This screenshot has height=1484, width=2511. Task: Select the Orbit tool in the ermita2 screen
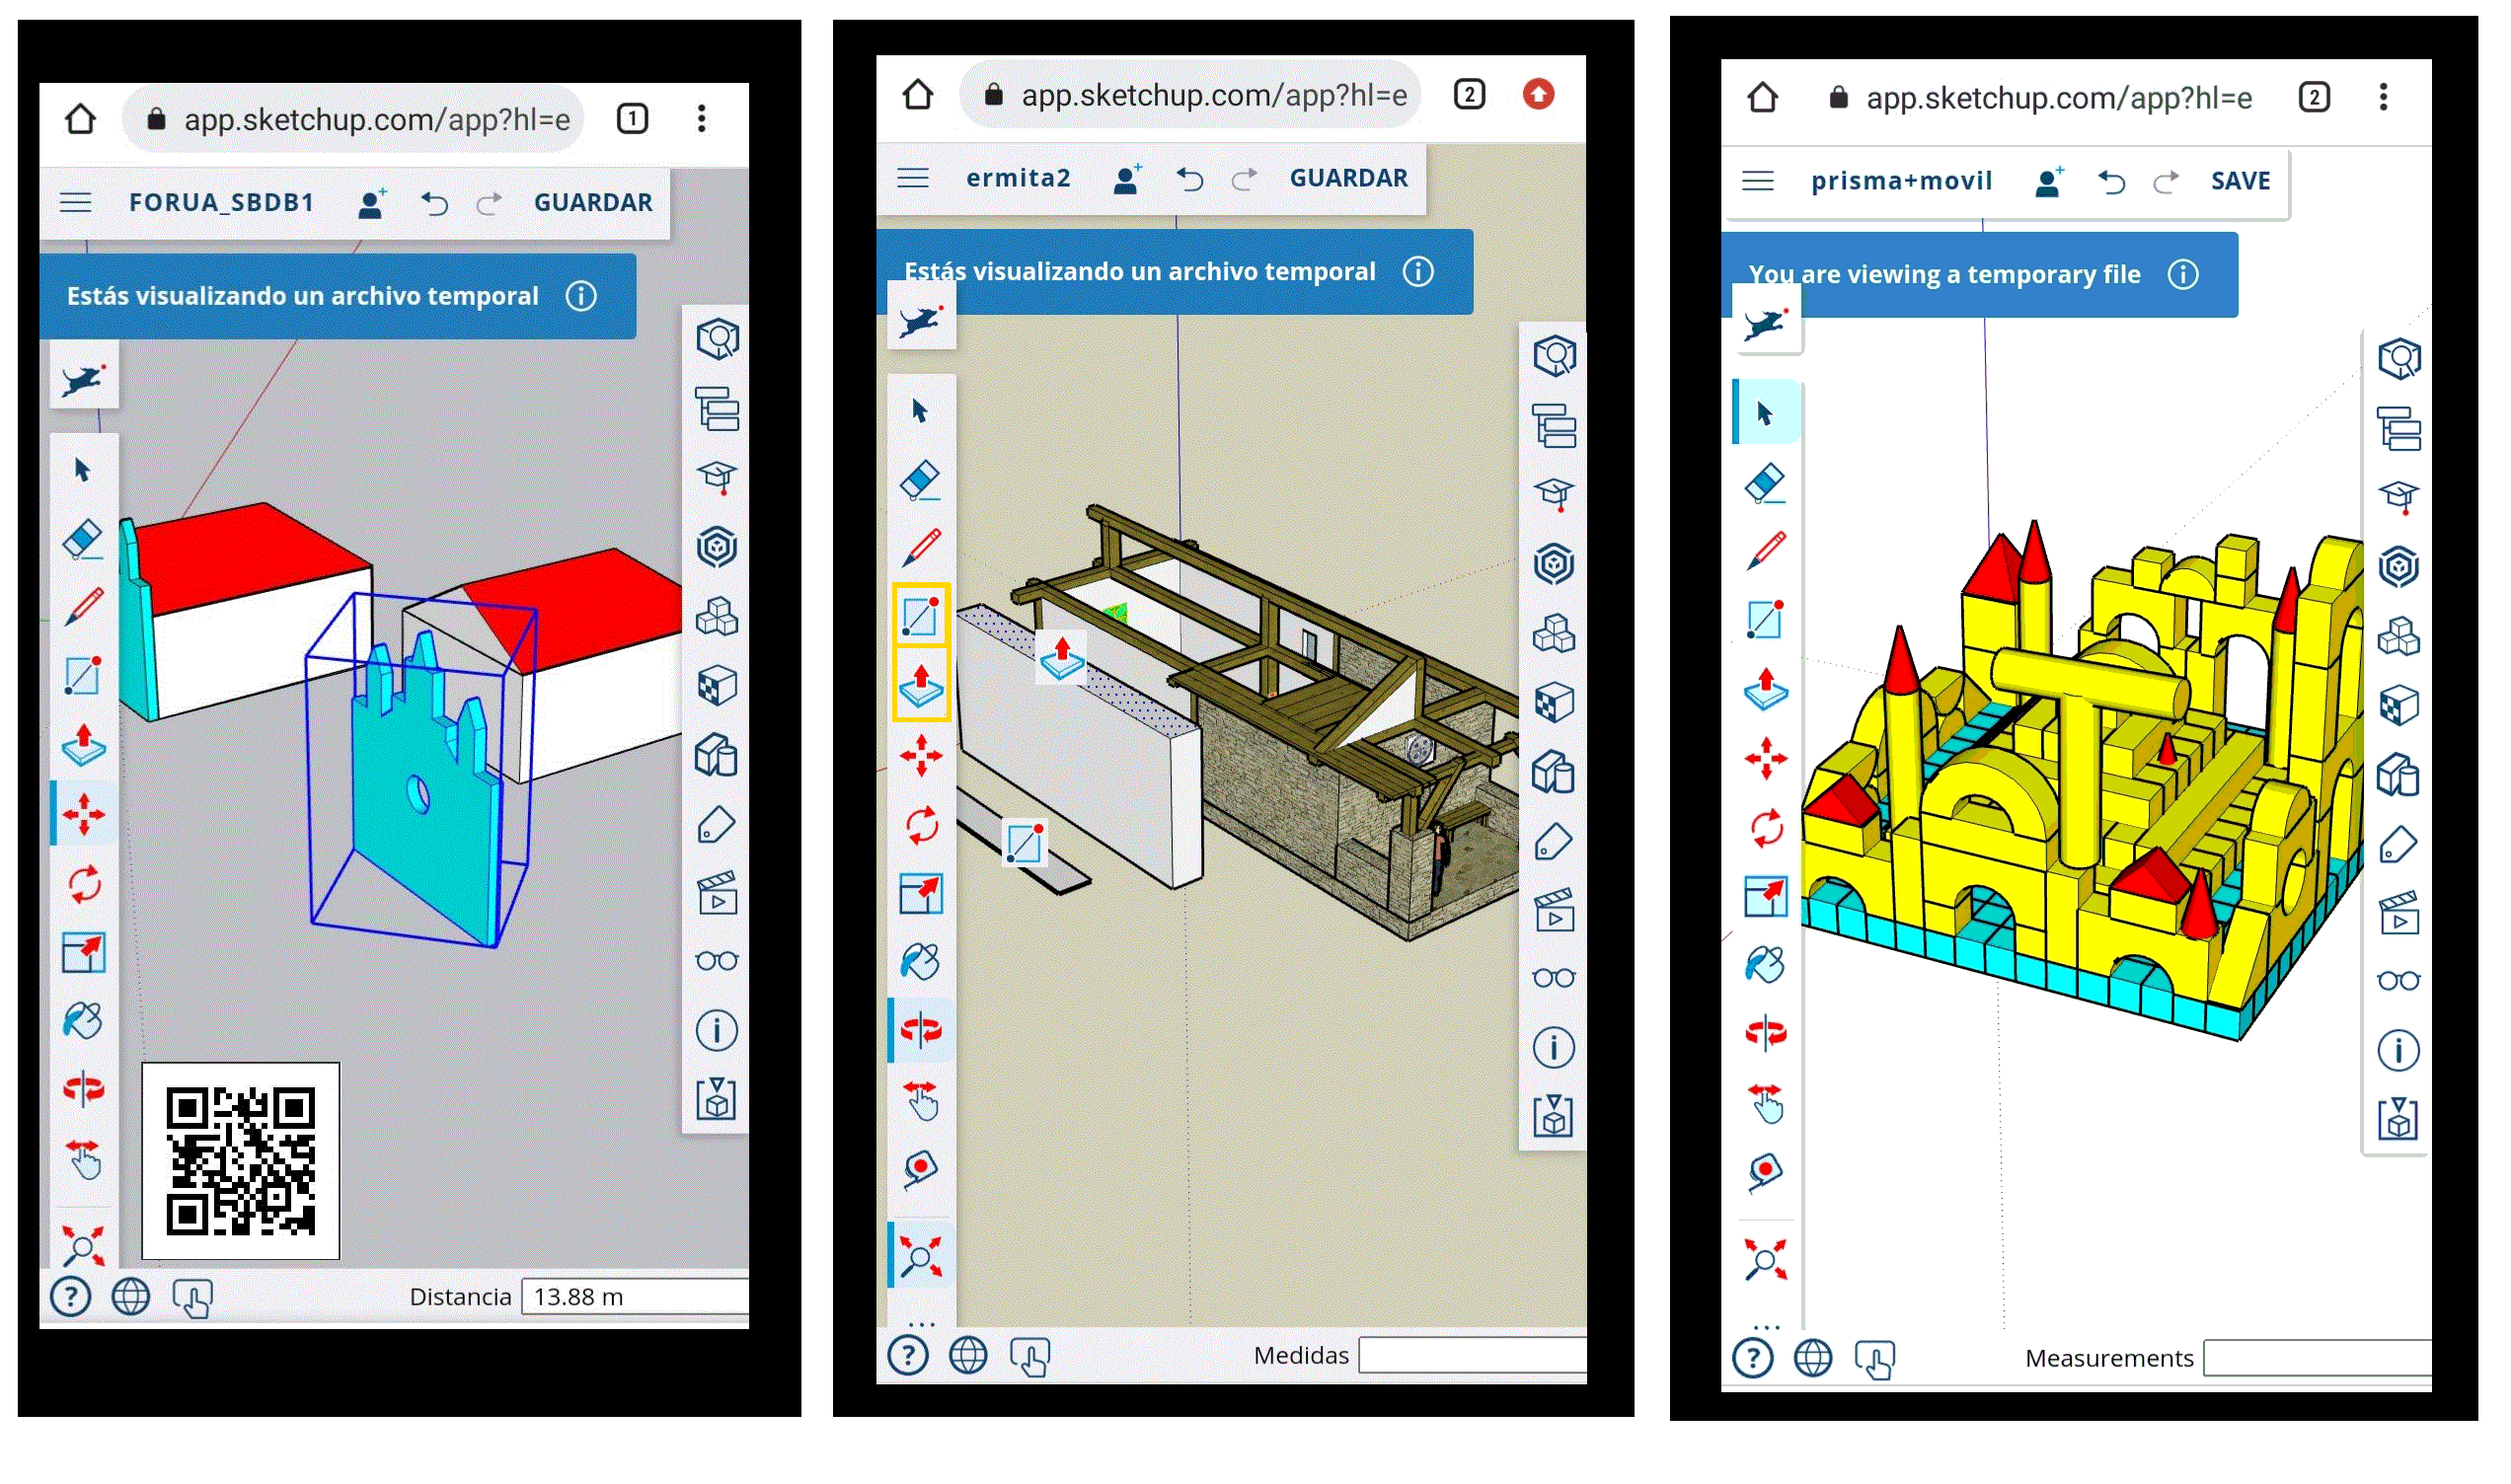[x=921, y=1030]
